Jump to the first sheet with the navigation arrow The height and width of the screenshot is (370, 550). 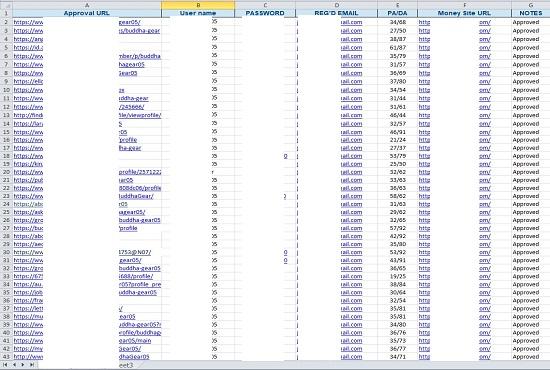pos(6,365)
